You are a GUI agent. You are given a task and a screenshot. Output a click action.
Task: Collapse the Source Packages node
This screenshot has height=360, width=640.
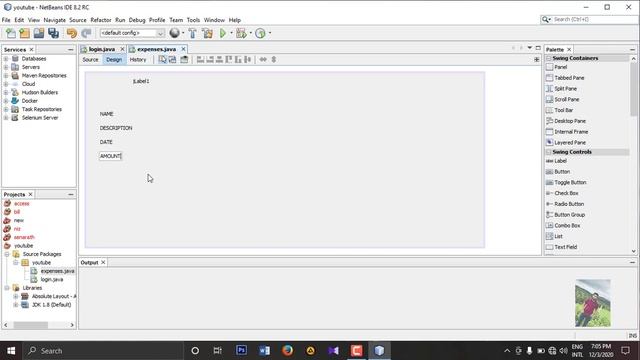7,254
